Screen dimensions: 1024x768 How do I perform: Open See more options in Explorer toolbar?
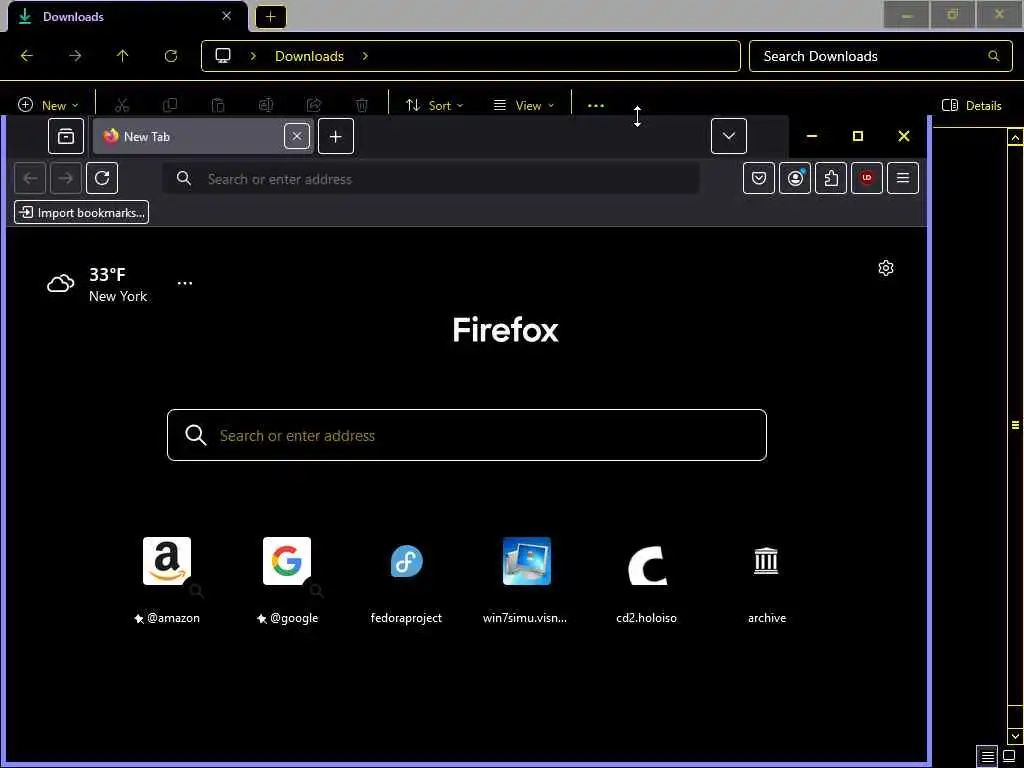[x=596, y=105]
